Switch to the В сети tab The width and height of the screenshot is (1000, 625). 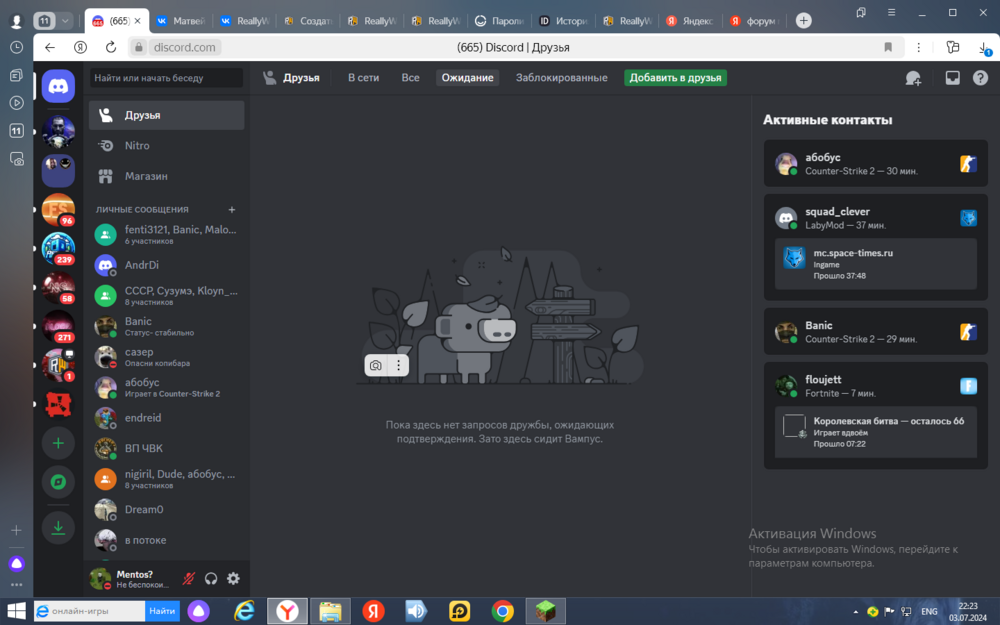pyautogui.click(x=364, y=78)
